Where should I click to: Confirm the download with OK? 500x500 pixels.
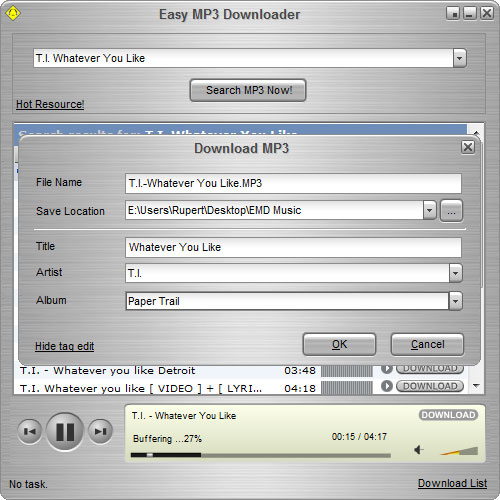tap(339, 344)
